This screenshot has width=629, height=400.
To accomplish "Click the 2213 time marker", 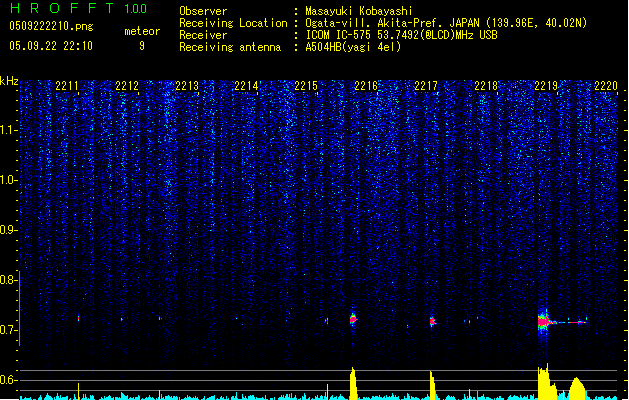I will click(187, 85).
